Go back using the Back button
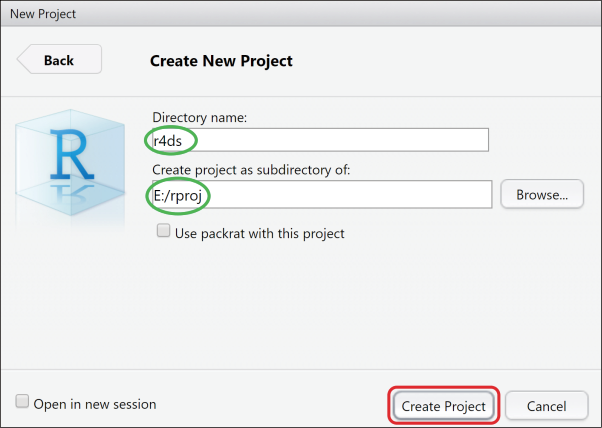Viewport: 602px width, 428px height. 59,60
